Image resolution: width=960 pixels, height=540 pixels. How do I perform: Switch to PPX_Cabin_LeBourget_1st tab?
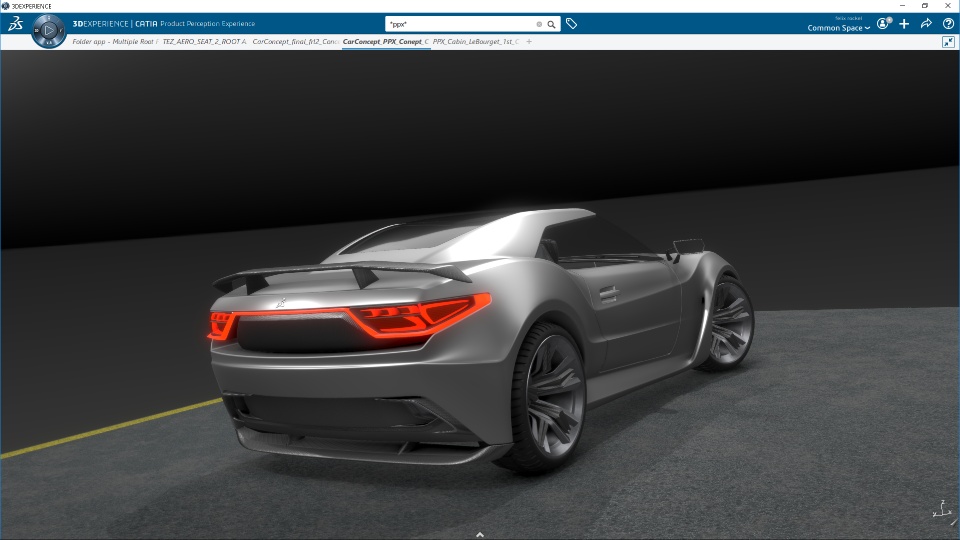[476, 42]
